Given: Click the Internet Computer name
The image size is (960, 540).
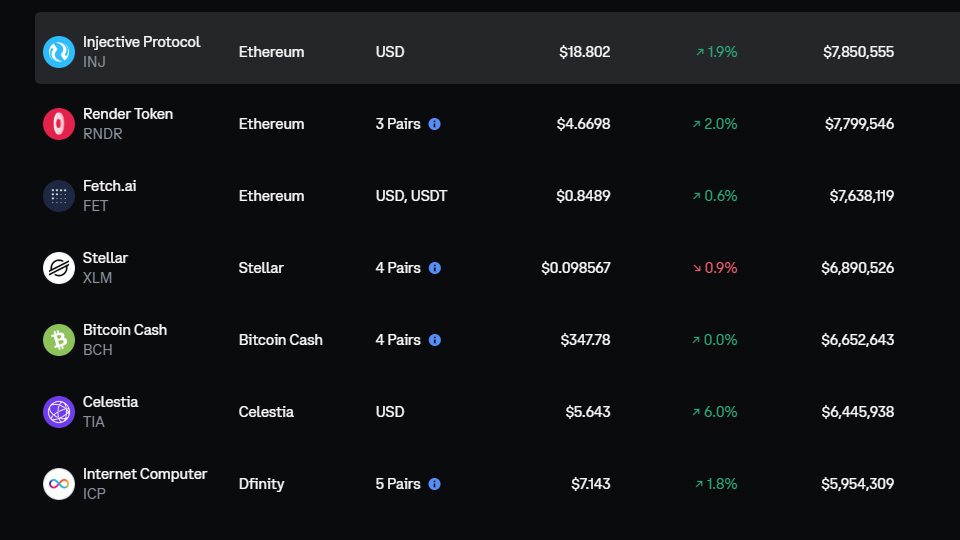Looking at the screenshot, I should [145, 474].
